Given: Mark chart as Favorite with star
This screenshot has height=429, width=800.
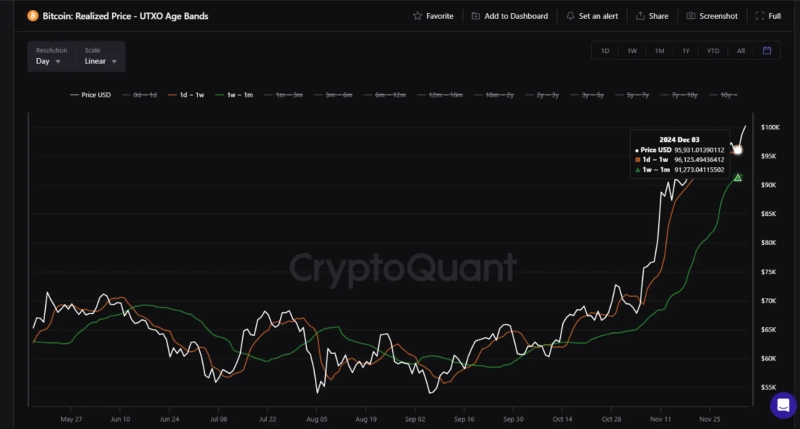Looking at the screenshot, I should (x=433, y=16).
